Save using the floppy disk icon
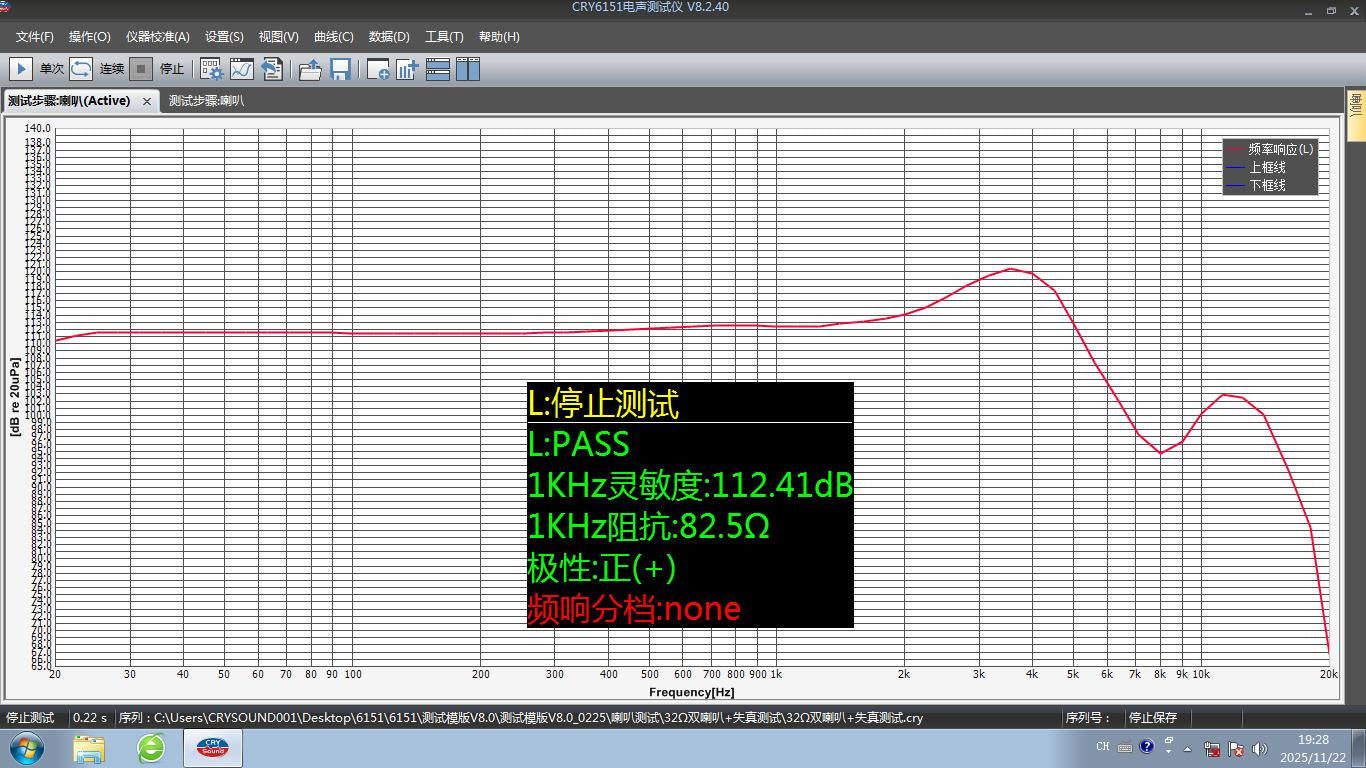The width and height of the screenshot is (1366, 768). coord(340,69)
